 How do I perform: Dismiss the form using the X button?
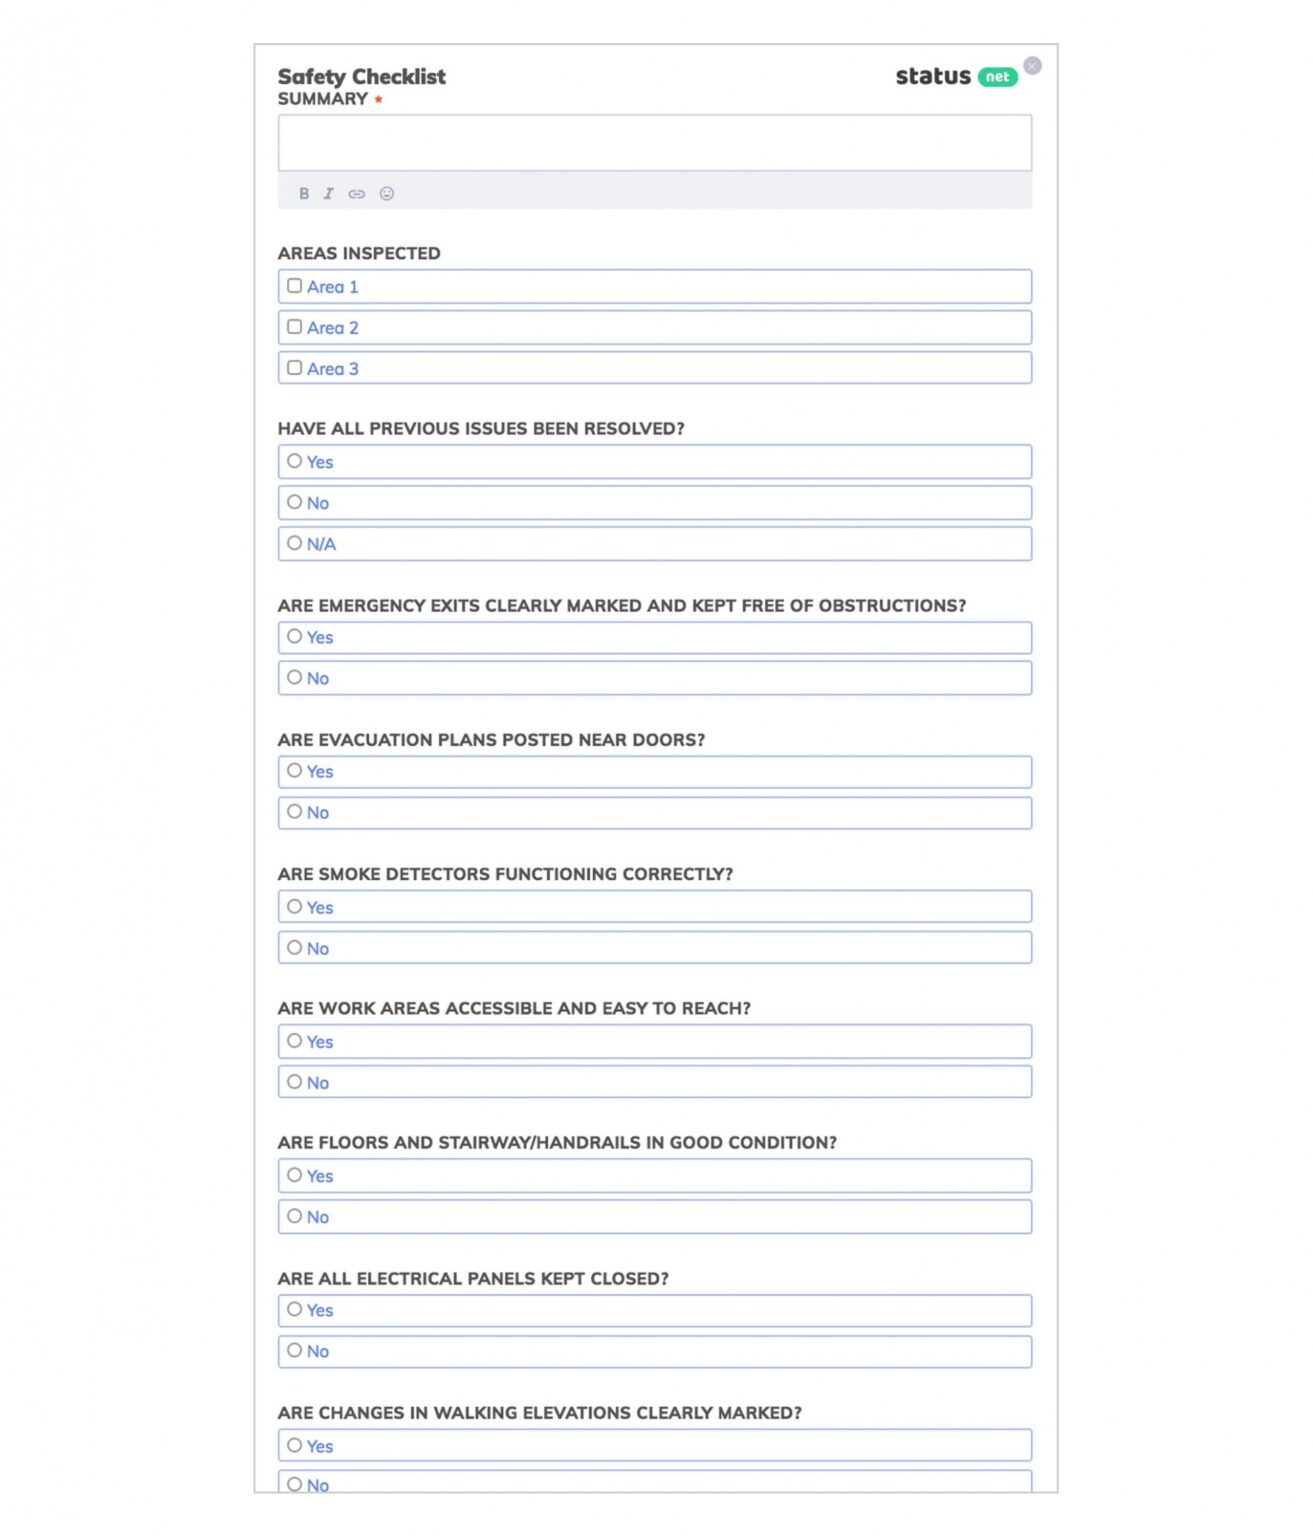[1033, 64]
